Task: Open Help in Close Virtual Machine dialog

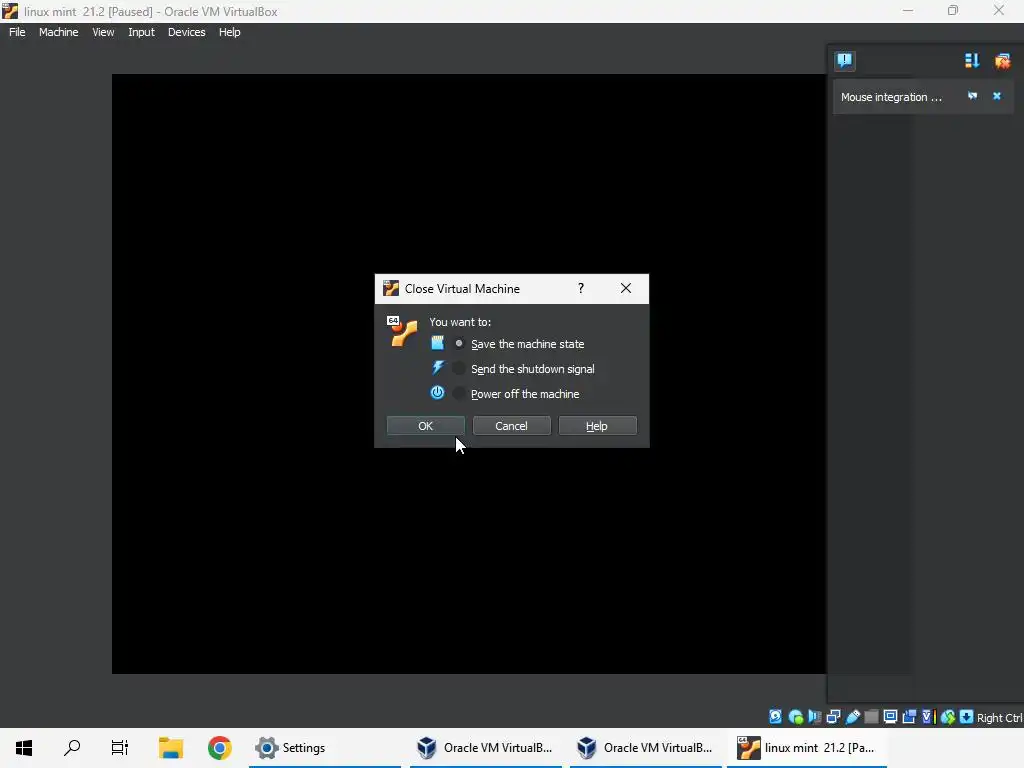Action: pos(597,426)
